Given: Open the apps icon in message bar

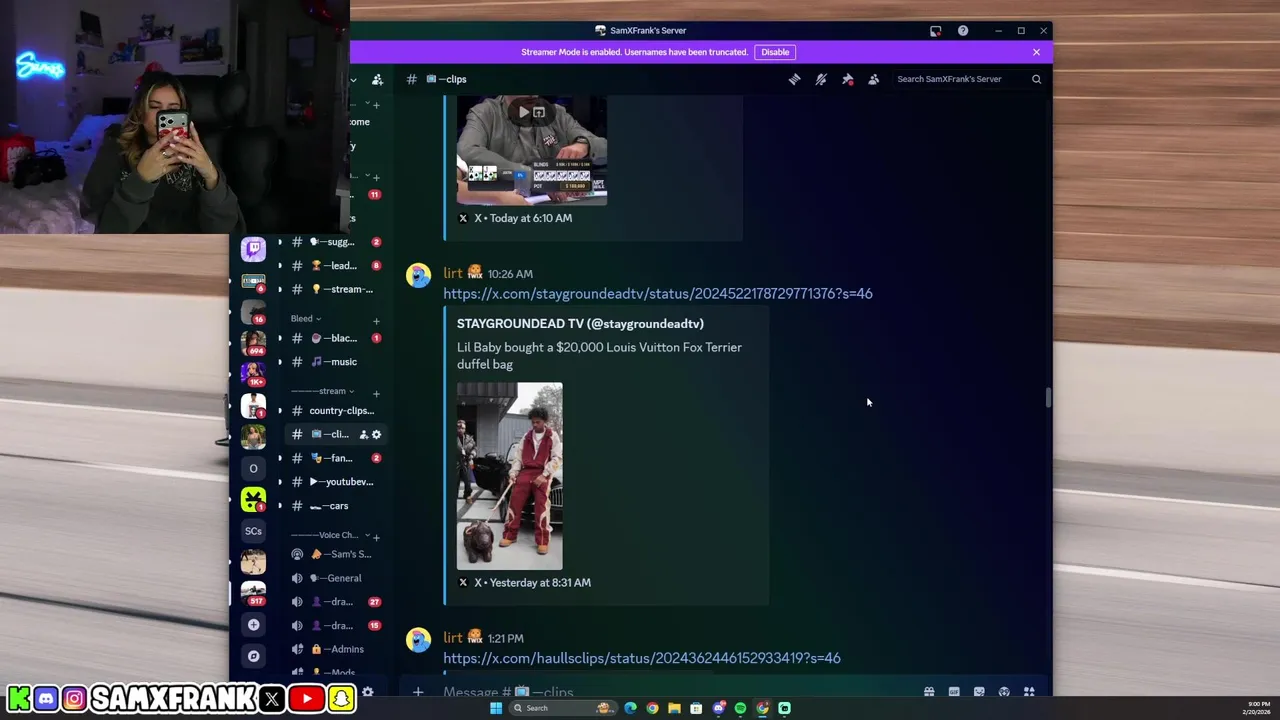Looking at the screenshot, I should tap(1029, 691).
